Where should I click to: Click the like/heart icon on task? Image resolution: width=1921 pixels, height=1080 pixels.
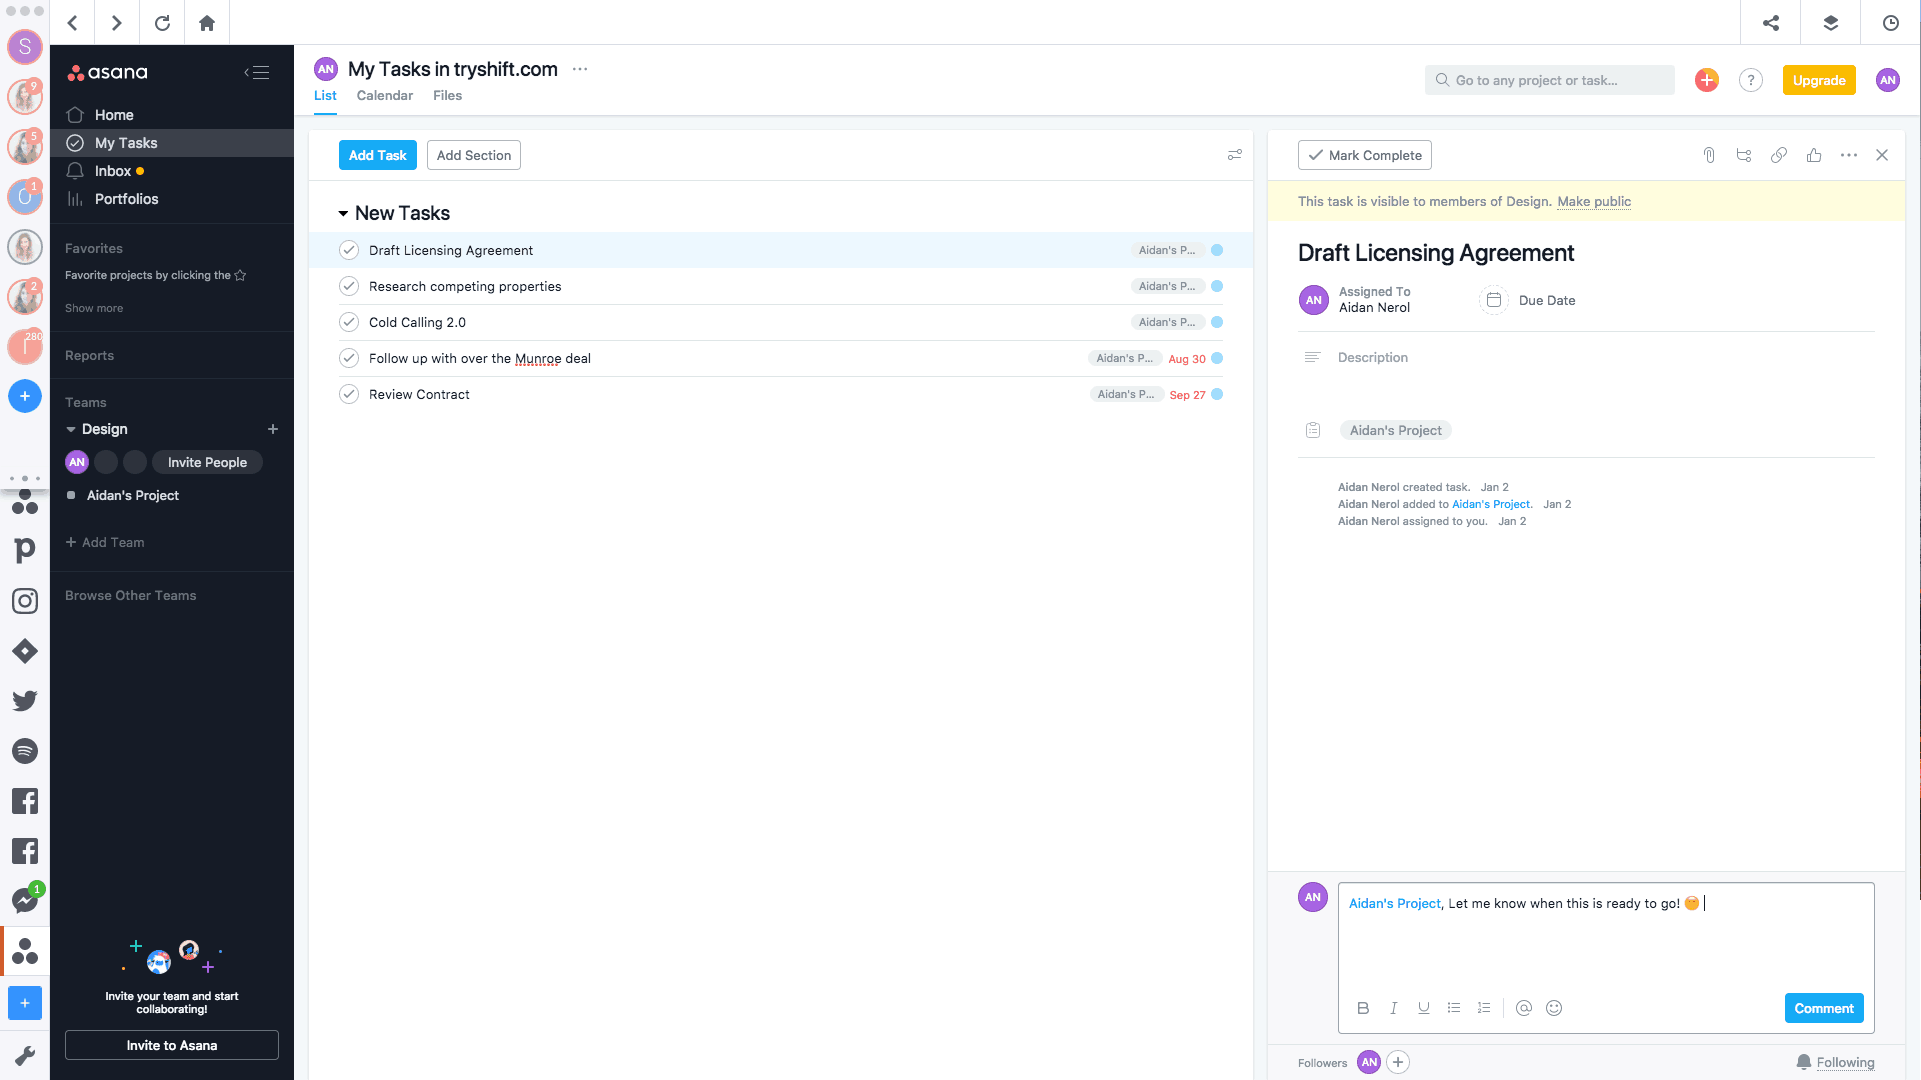point(1814,154)
